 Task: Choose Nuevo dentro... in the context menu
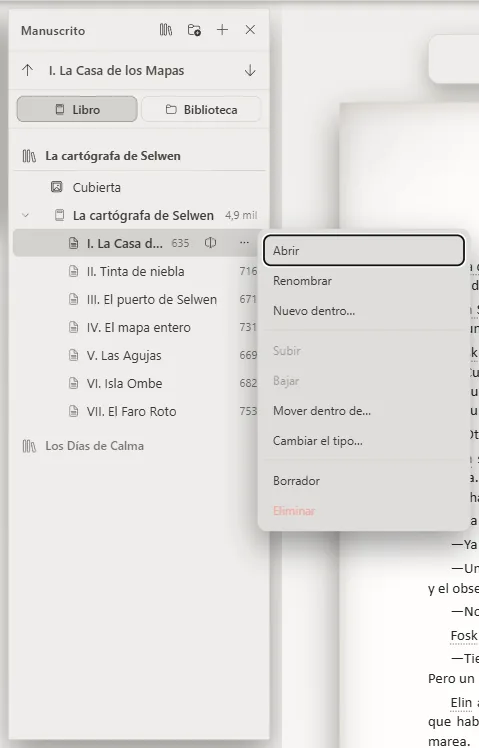[364, 311]
